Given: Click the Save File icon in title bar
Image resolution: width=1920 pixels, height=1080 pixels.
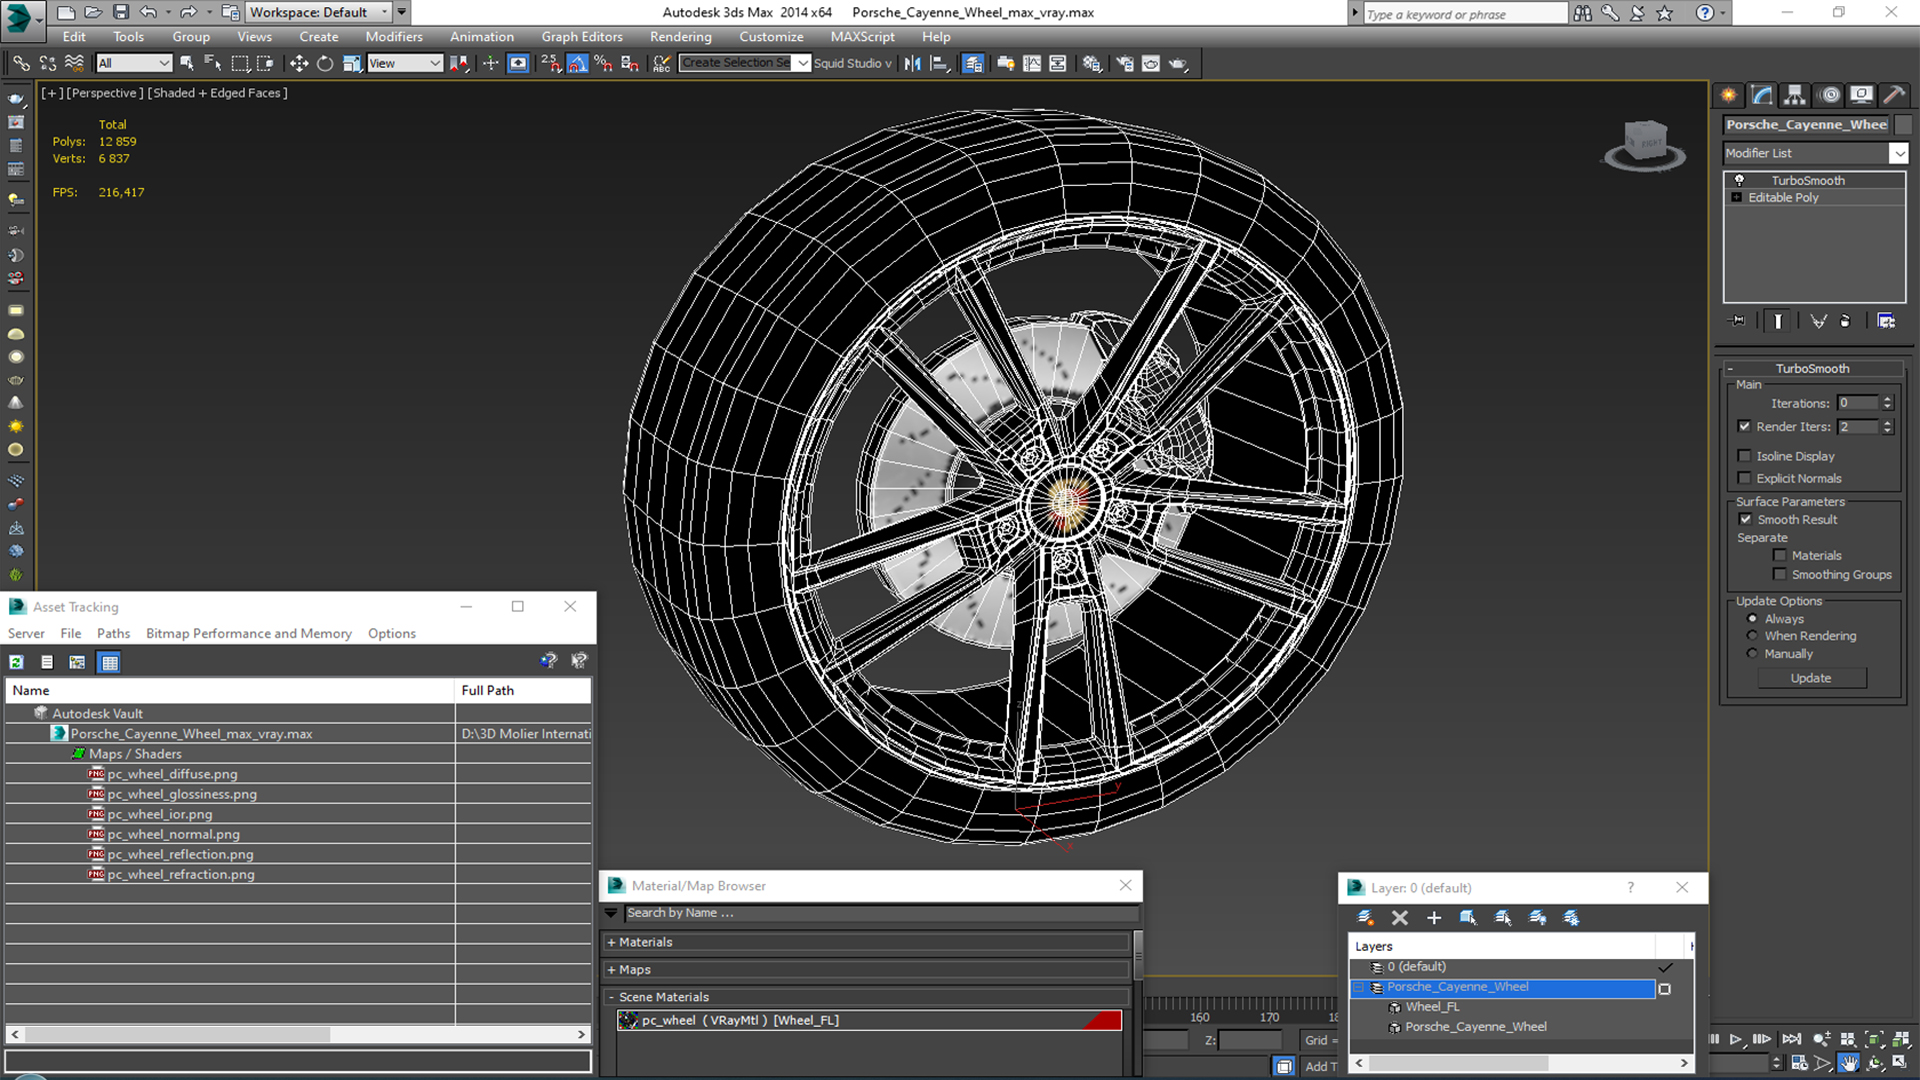Looking at the screenshot, I should [120, 12].
